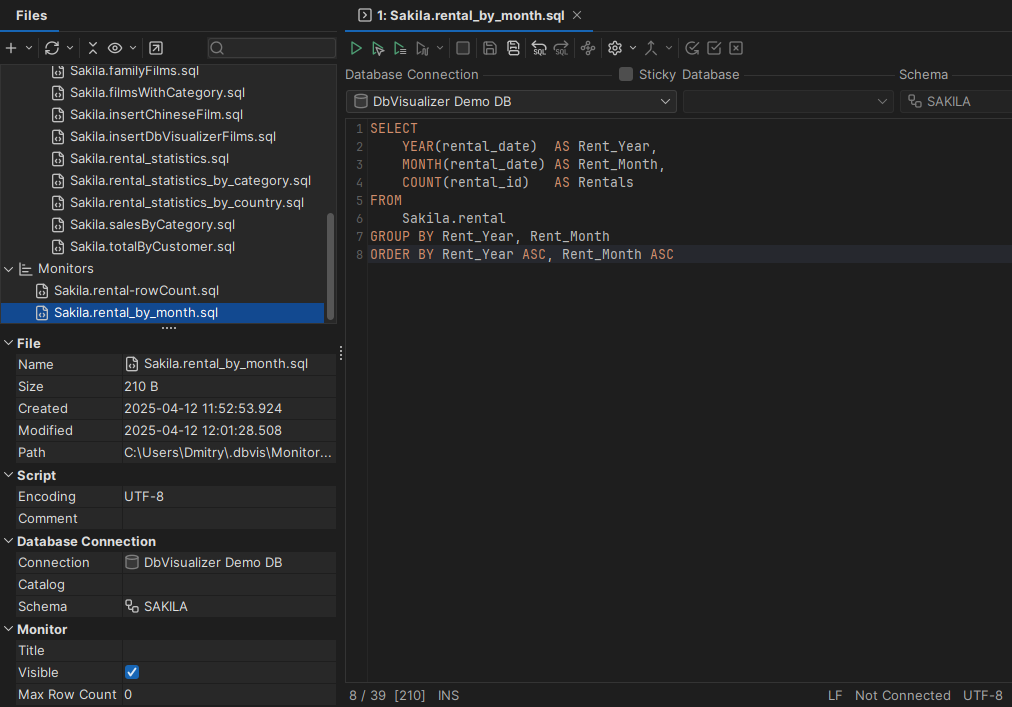Viewport: 1012px width, 707px height.
Task: Collapse the Database Connection properties section
Action: pos(8,540)
